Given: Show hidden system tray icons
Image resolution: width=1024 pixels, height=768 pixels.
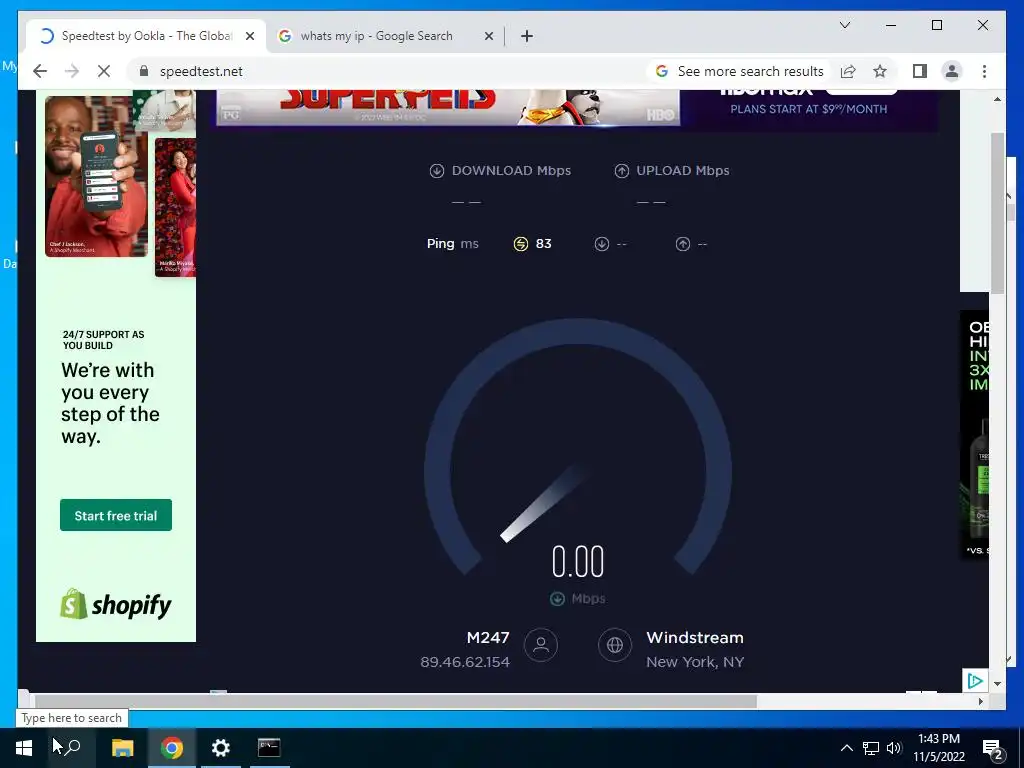Looking at the screenshot, I should [x=846, y=748].
